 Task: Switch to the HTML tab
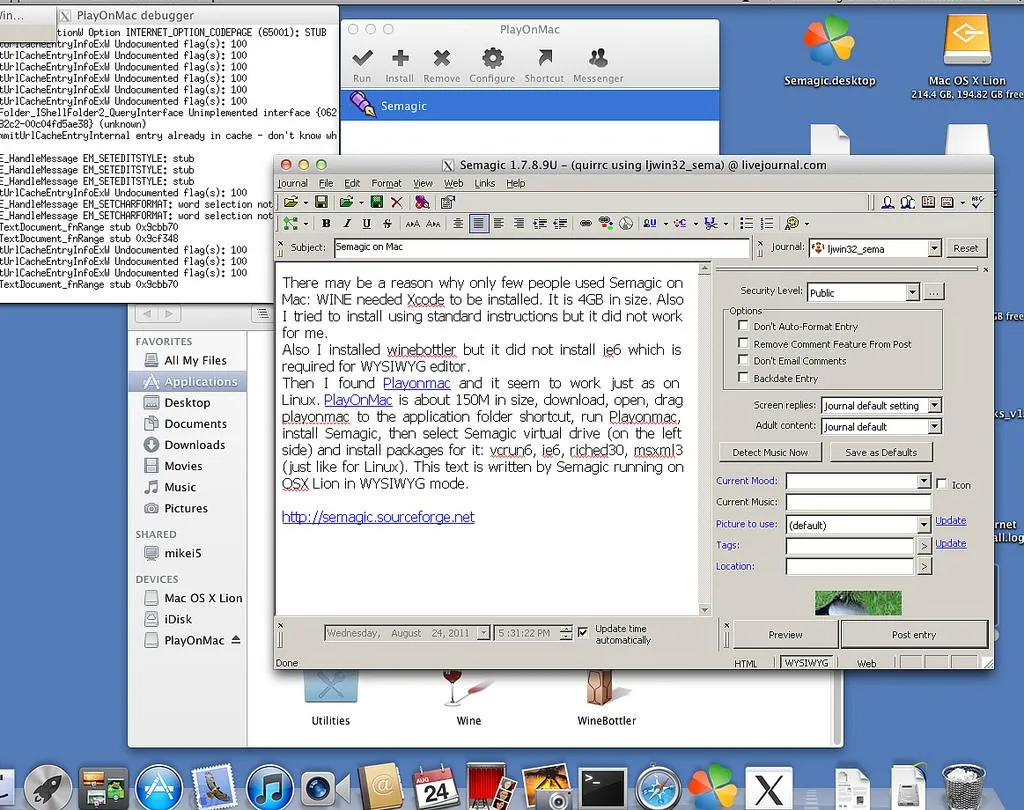click(746, 662)
